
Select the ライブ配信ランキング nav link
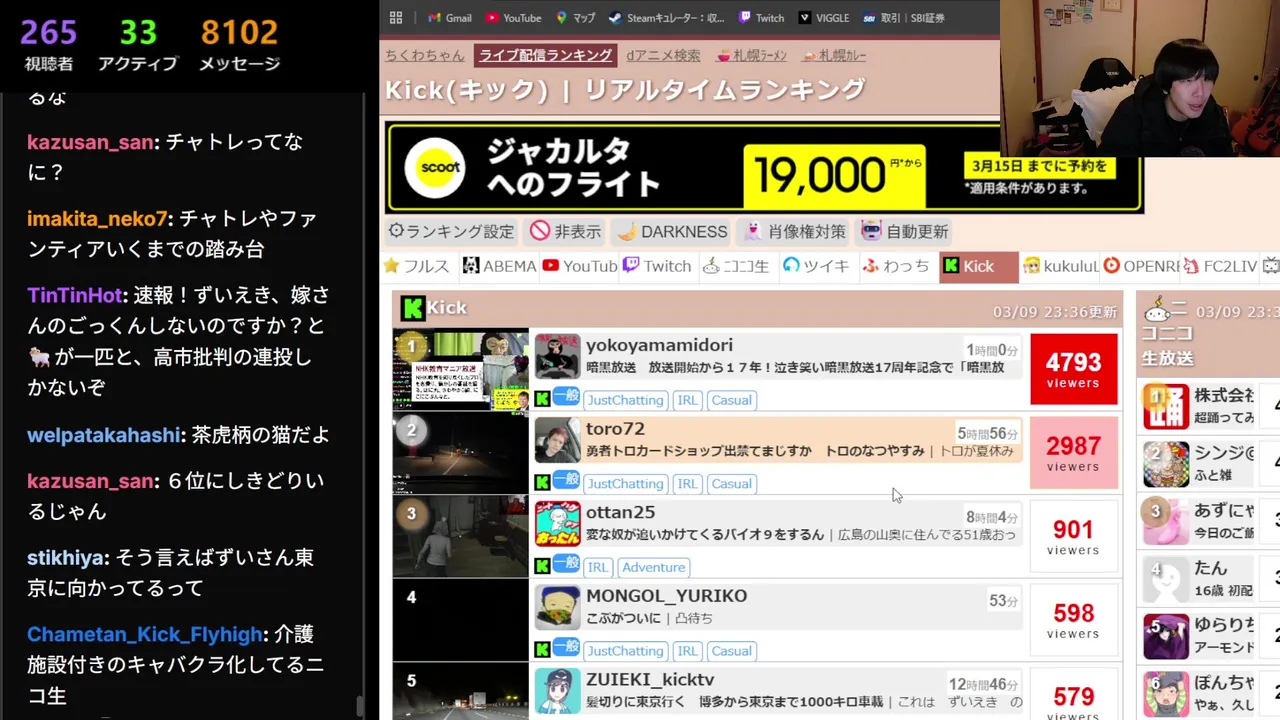click(x=545, y=55)
